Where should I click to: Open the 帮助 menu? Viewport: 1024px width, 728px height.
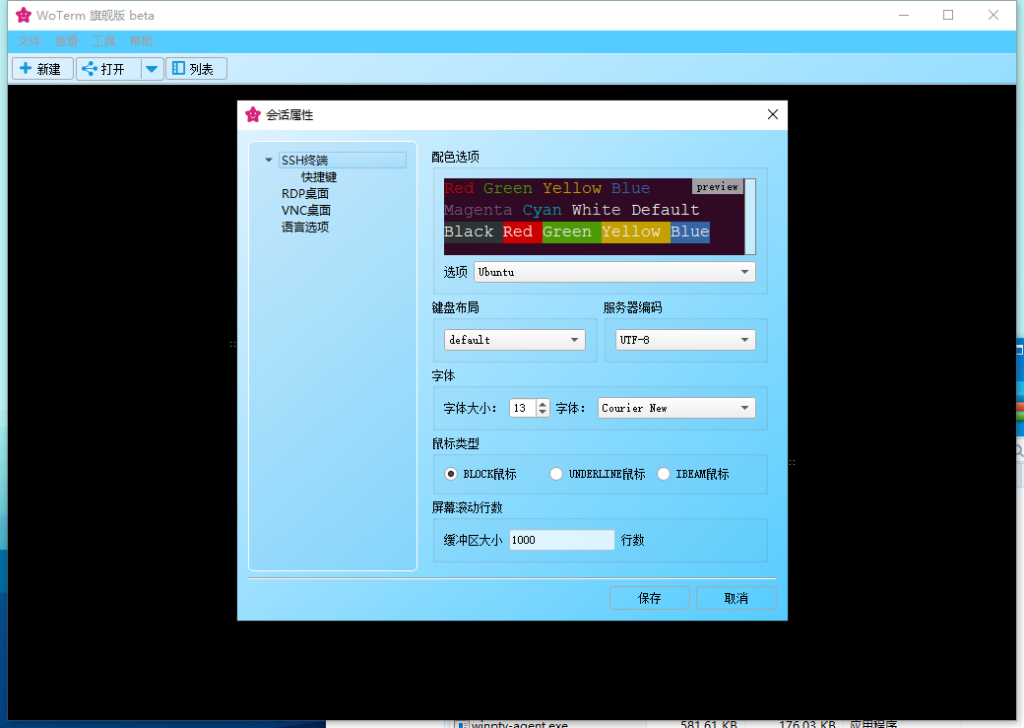141,41
